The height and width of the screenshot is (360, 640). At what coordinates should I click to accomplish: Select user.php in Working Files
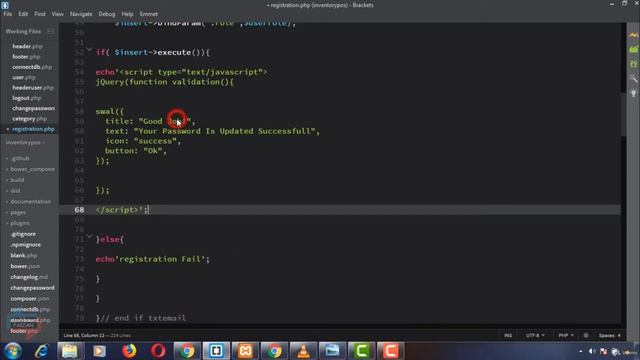(24, 78)
